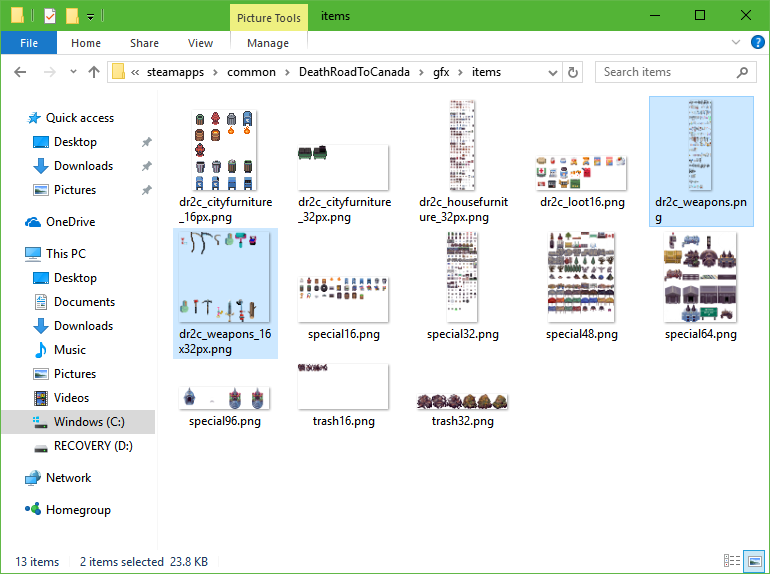Select the trash16.png thumbnail image

(343, 386)
